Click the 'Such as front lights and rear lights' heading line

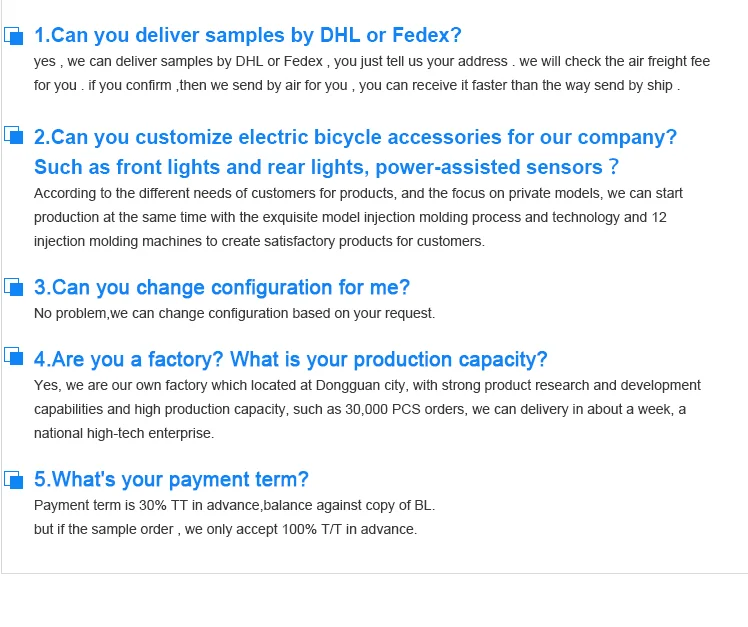click(326, 167)
